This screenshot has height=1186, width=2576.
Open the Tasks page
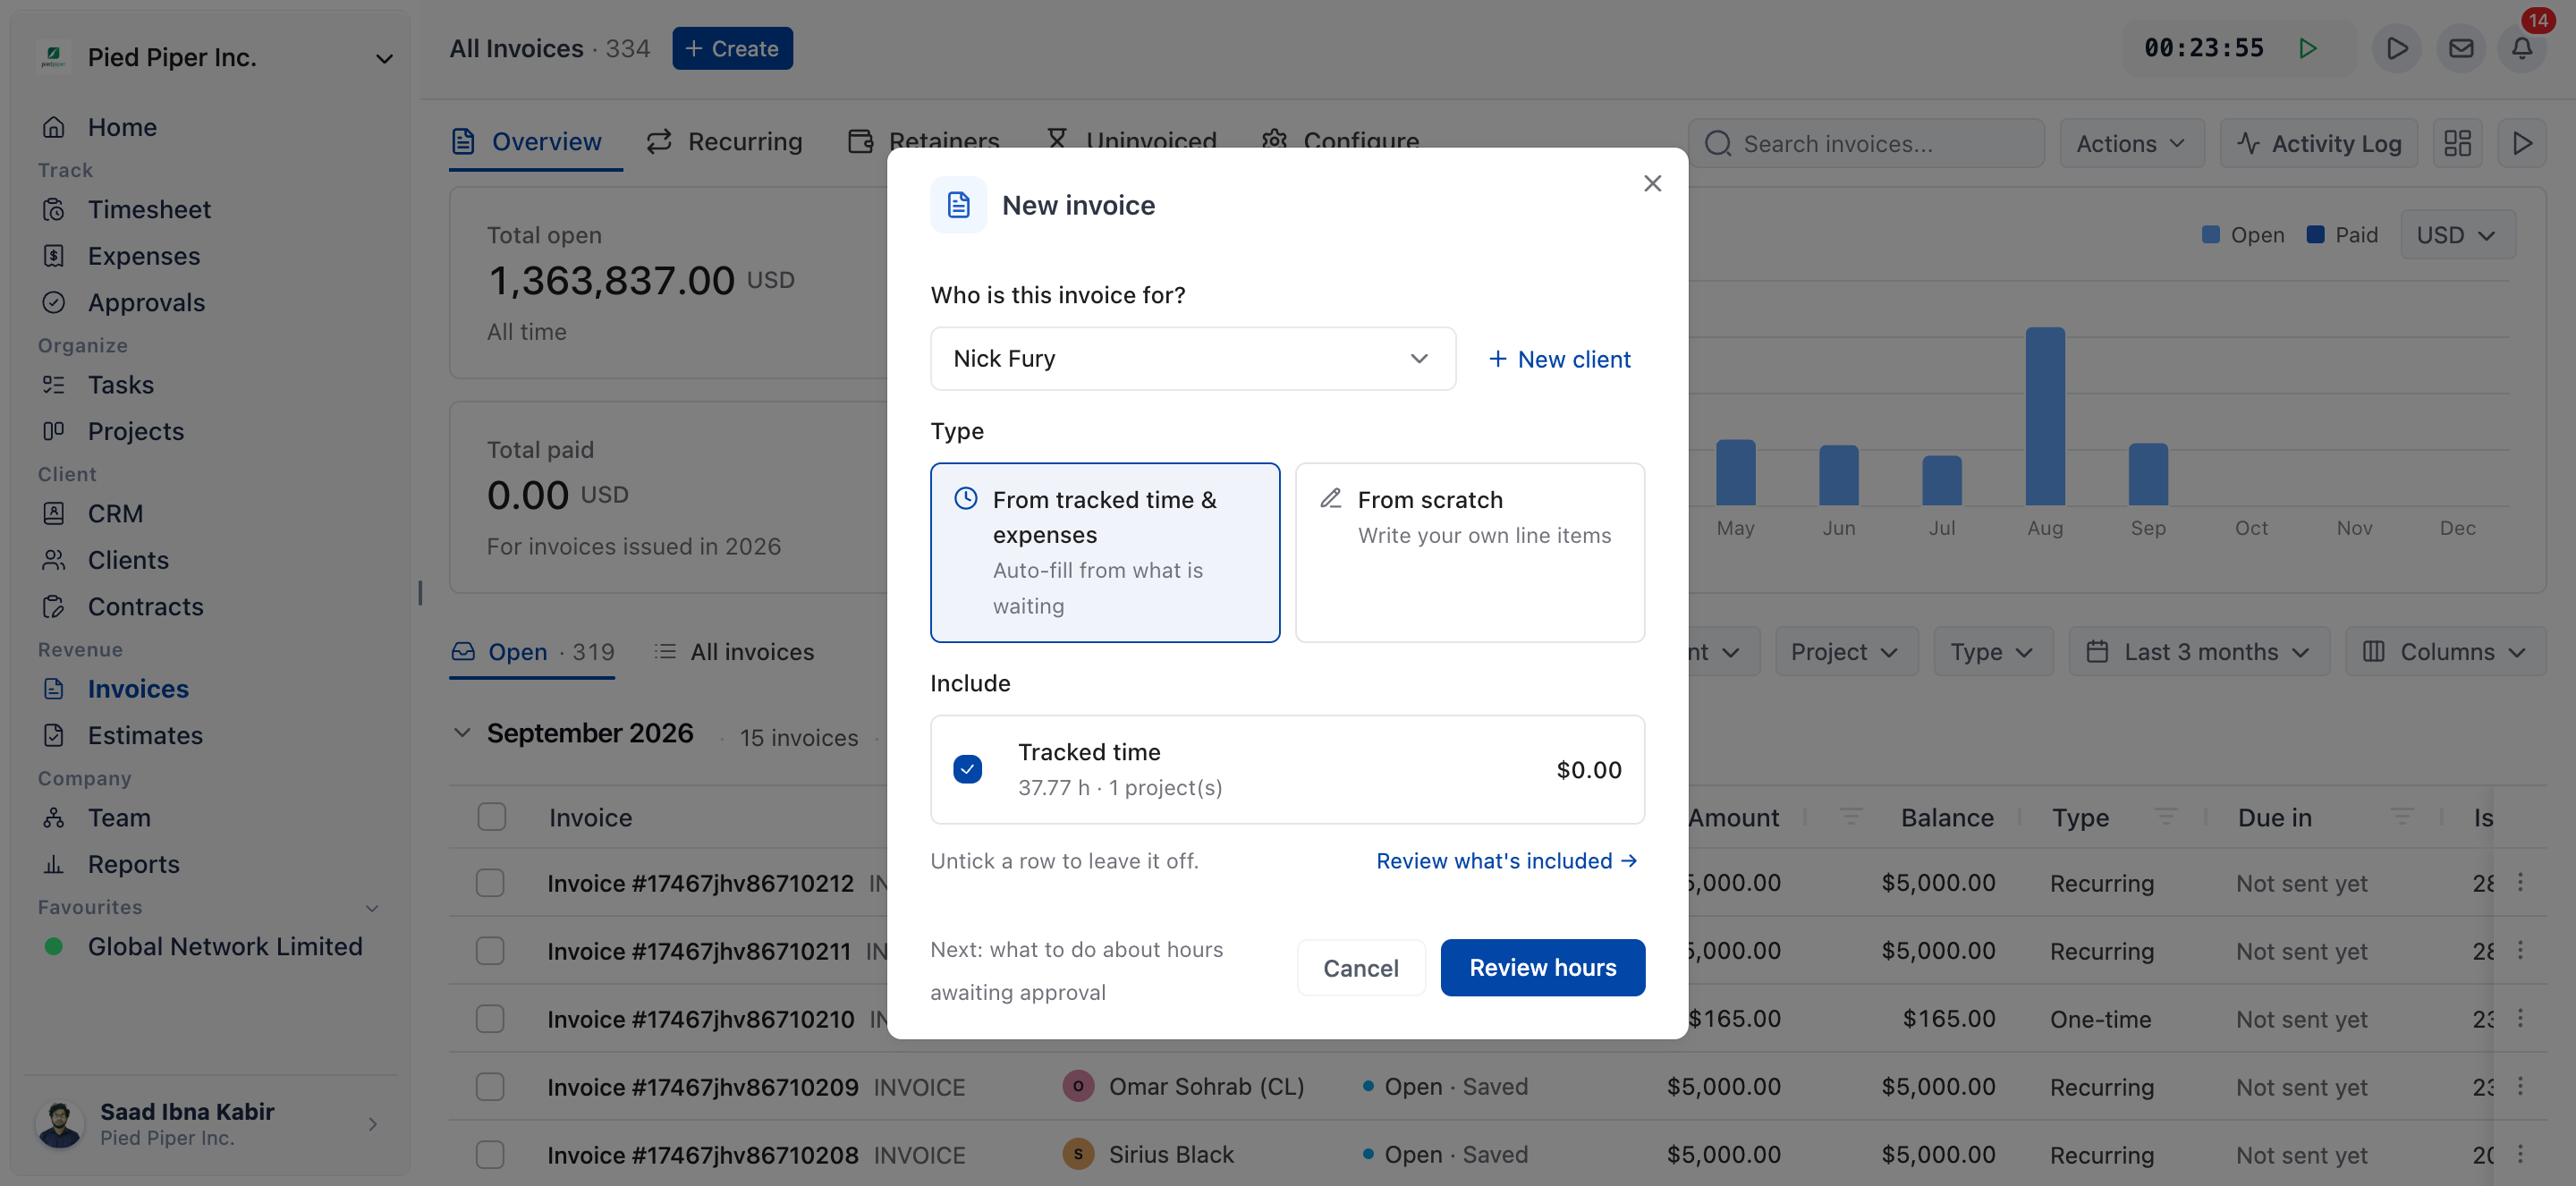point(120,384)
